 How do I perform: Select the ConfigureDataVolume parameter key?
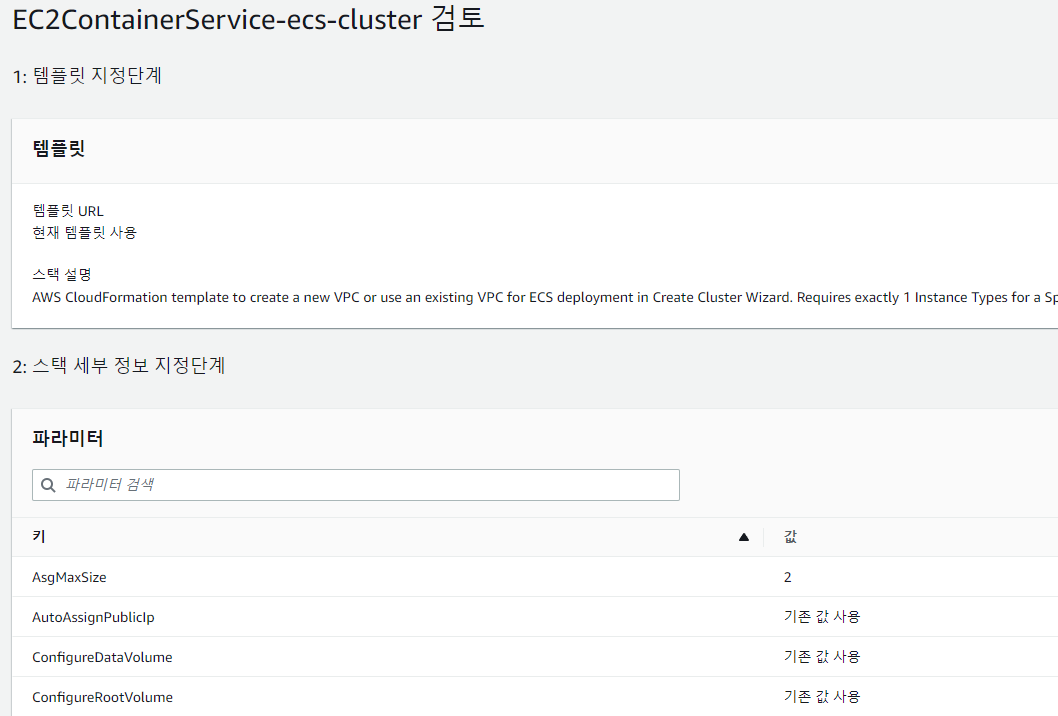pyautogui.click(x=102, y=657)
